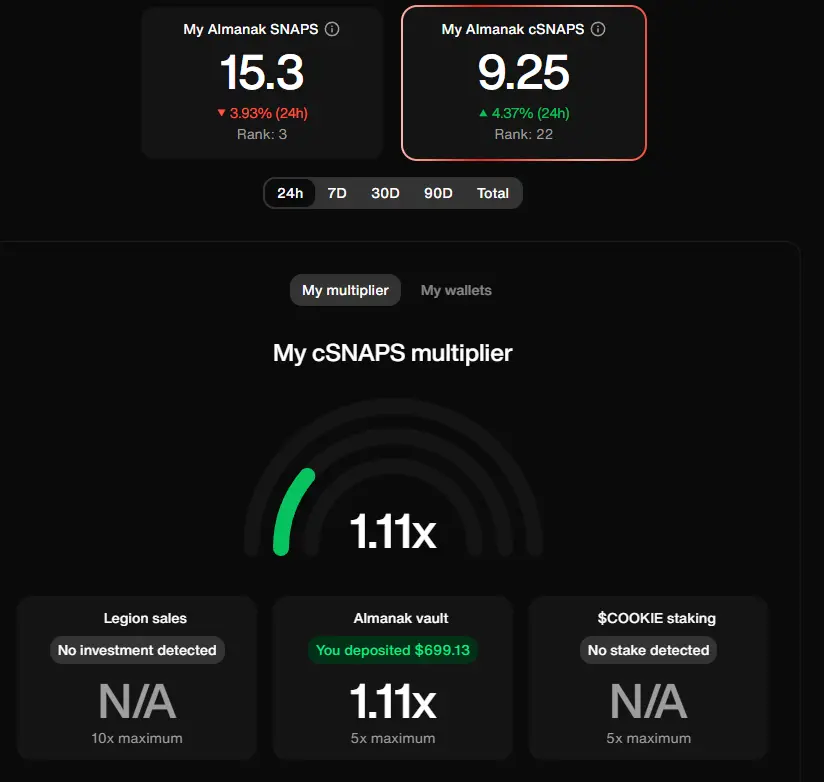The image size is (824, 782).
Task: Open the My wallets tab
Action: tap(456, 290)
